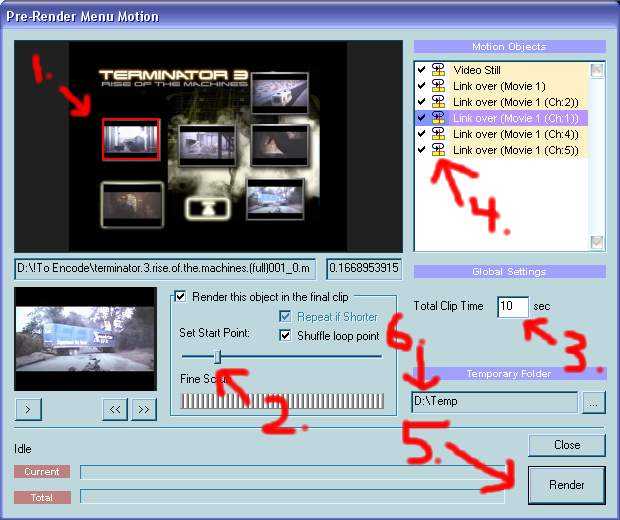Select Link over (Movie 1 (Ch:5)) row
This screenshot has height=520, width=620.
pos(501,149)
